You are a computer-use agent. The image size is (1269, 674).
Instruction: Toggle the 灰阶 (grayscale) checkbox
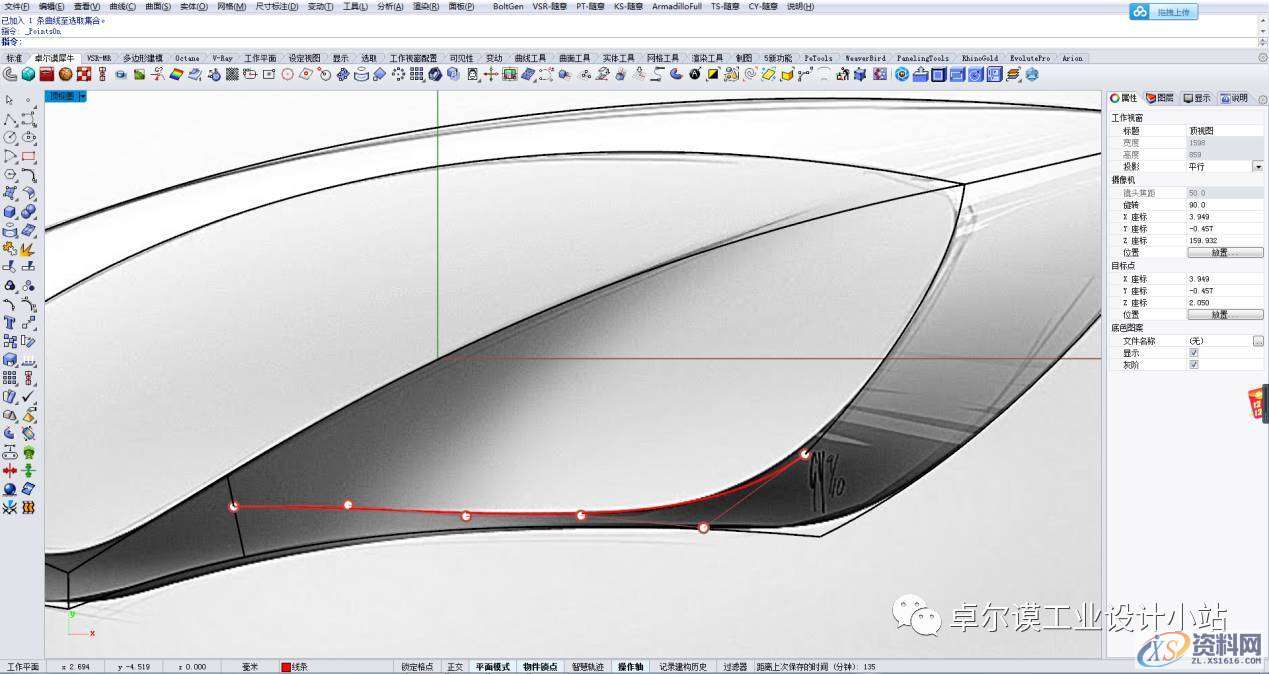pos(1193,365)
